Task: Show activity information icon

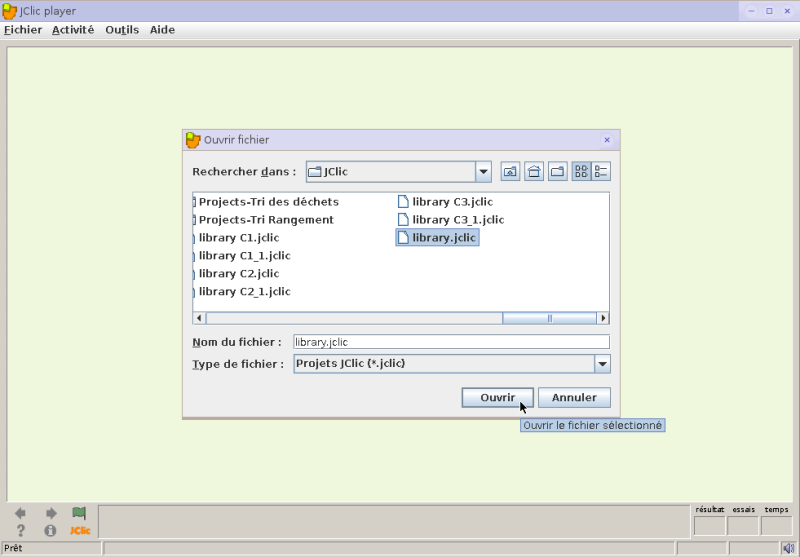Action: pyautogui.click(x=50, y=530)
